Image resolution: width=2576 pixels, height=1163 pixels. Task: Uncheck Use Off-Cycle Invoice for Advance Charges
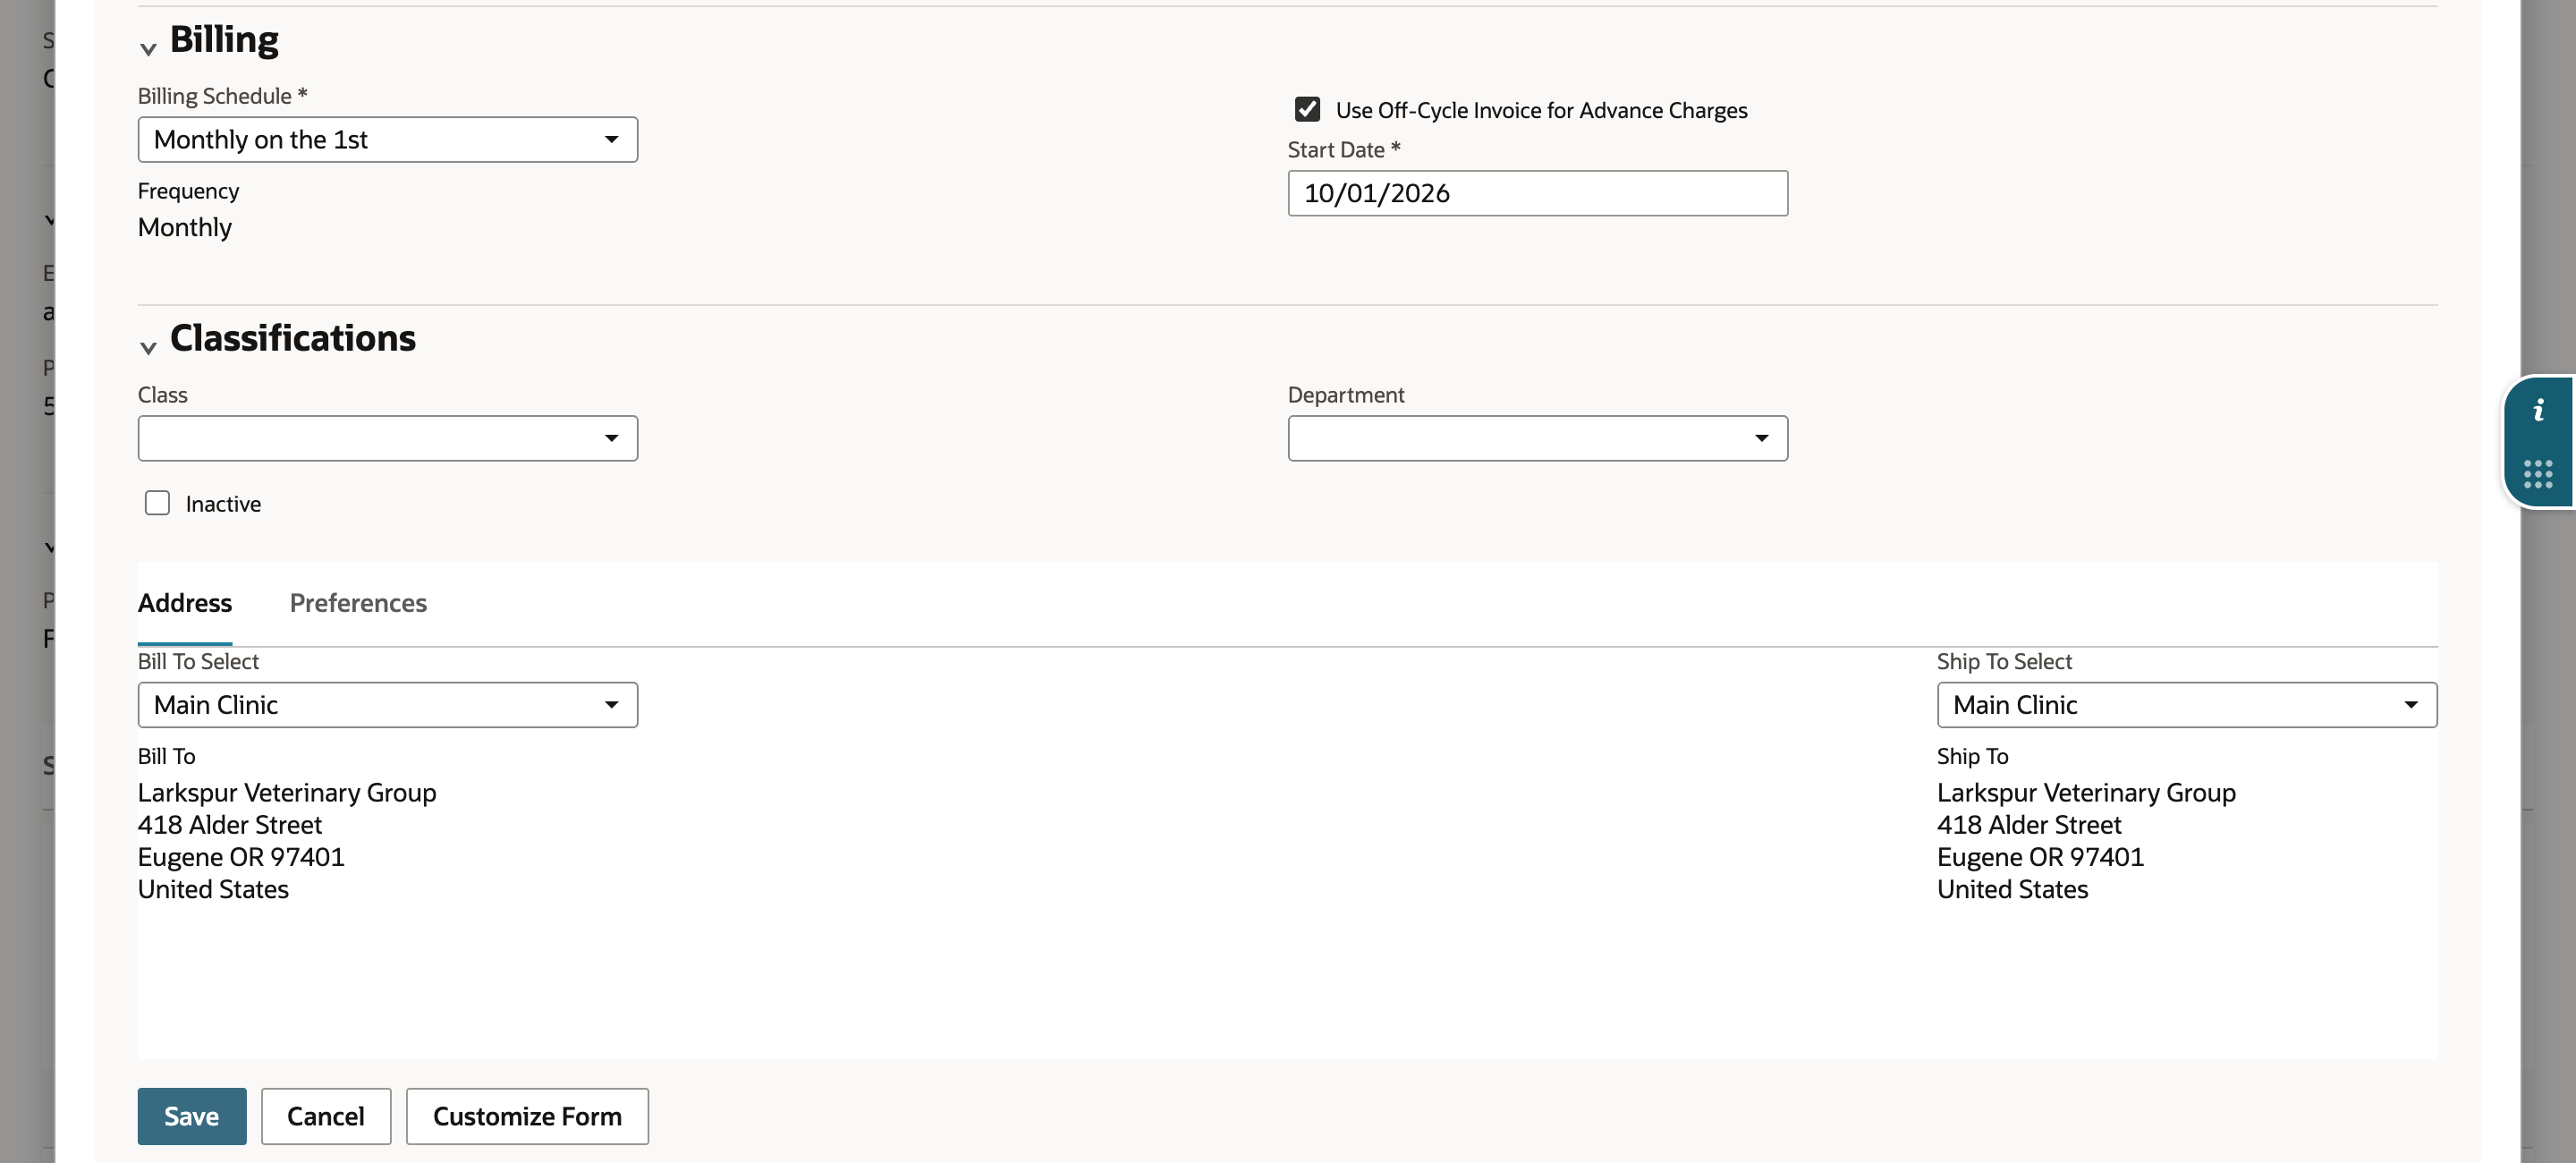point(1307,109)
